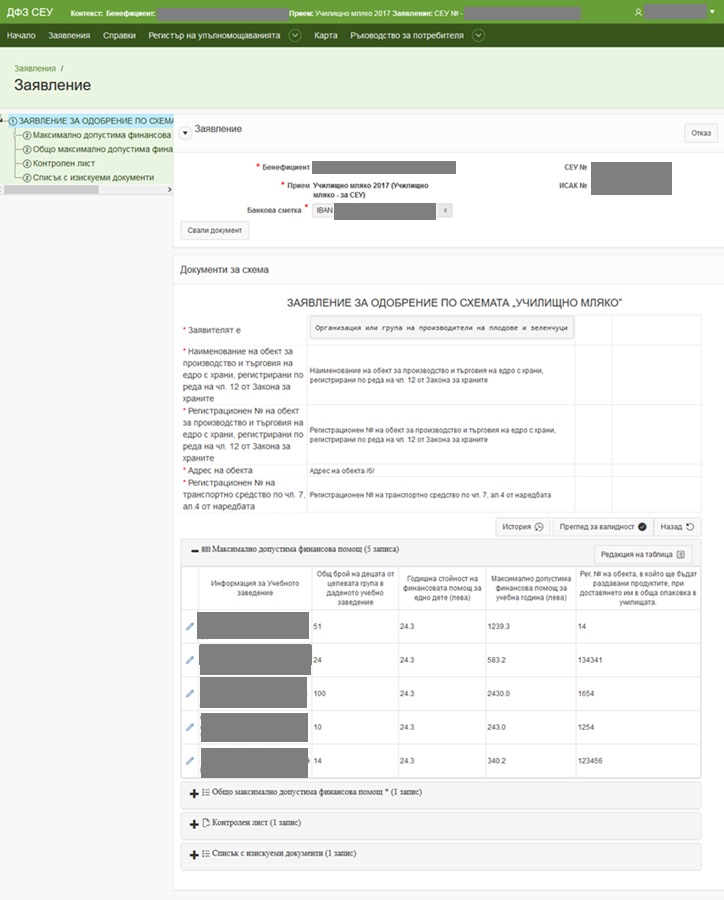Expand Регистър на упълномощаванията menu chevron

[x=295, y=36]
